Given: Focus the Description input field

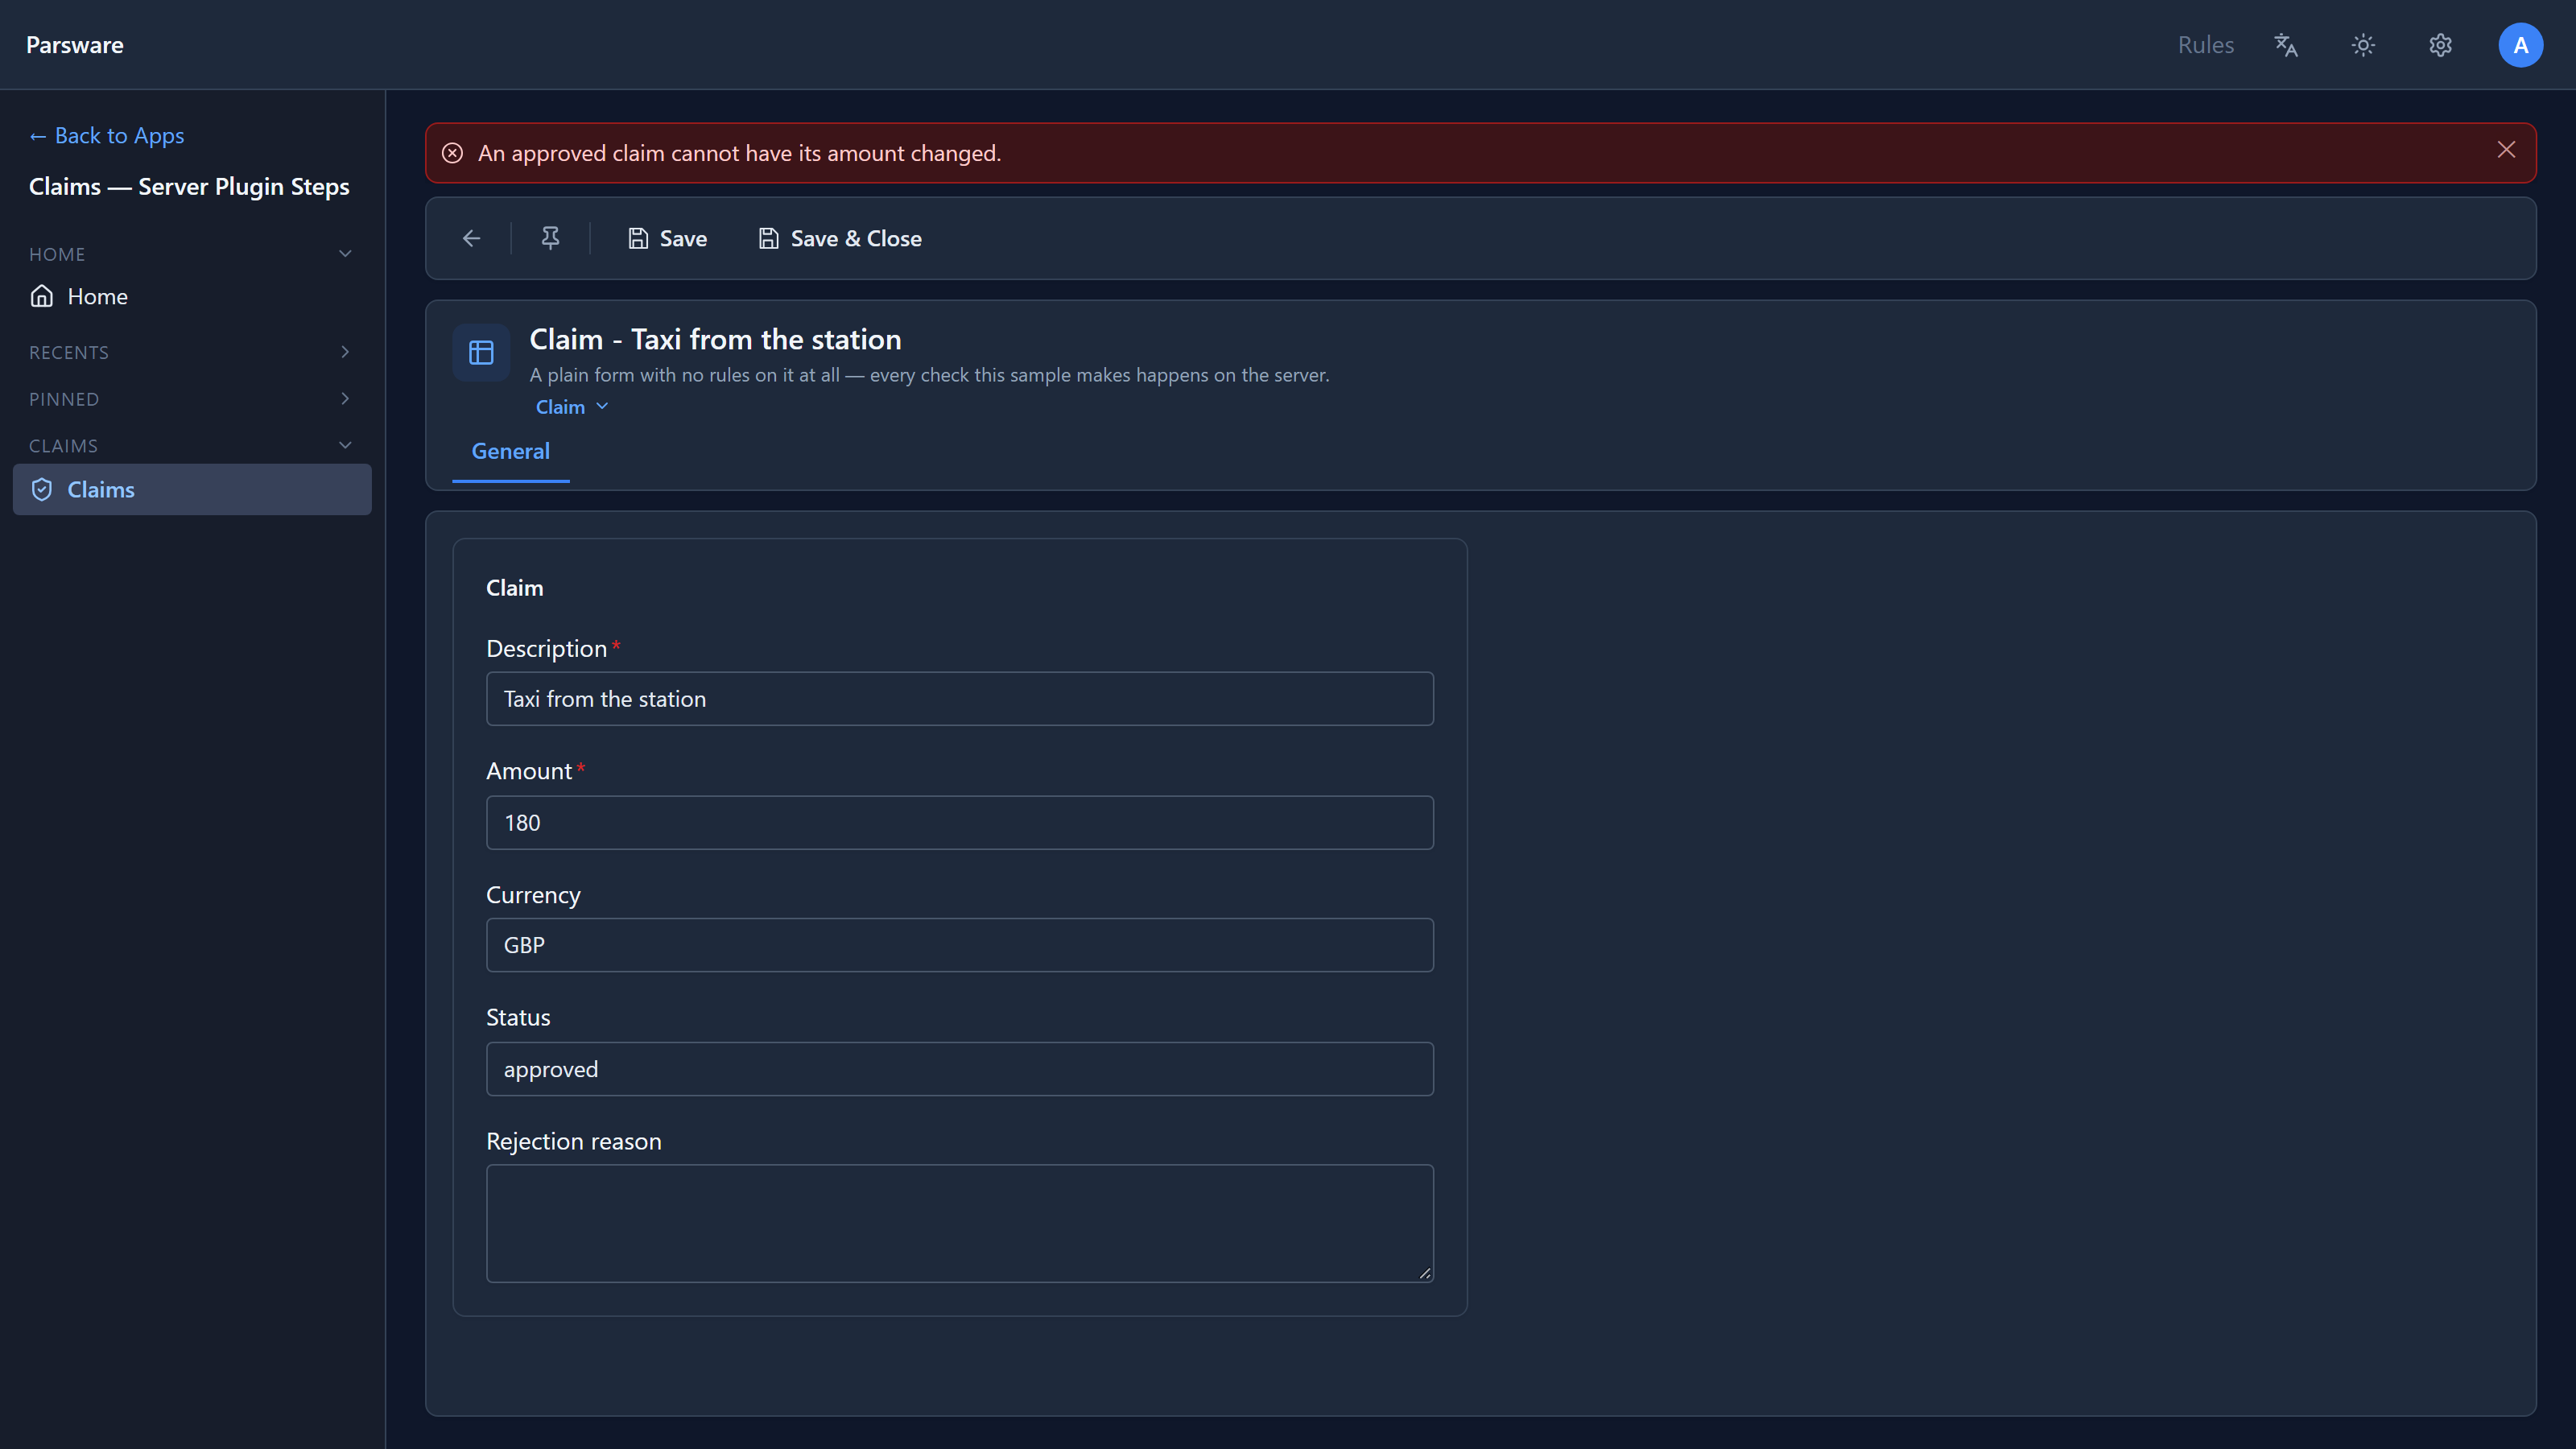Looking at the screenshot, I should coord(959,699).
